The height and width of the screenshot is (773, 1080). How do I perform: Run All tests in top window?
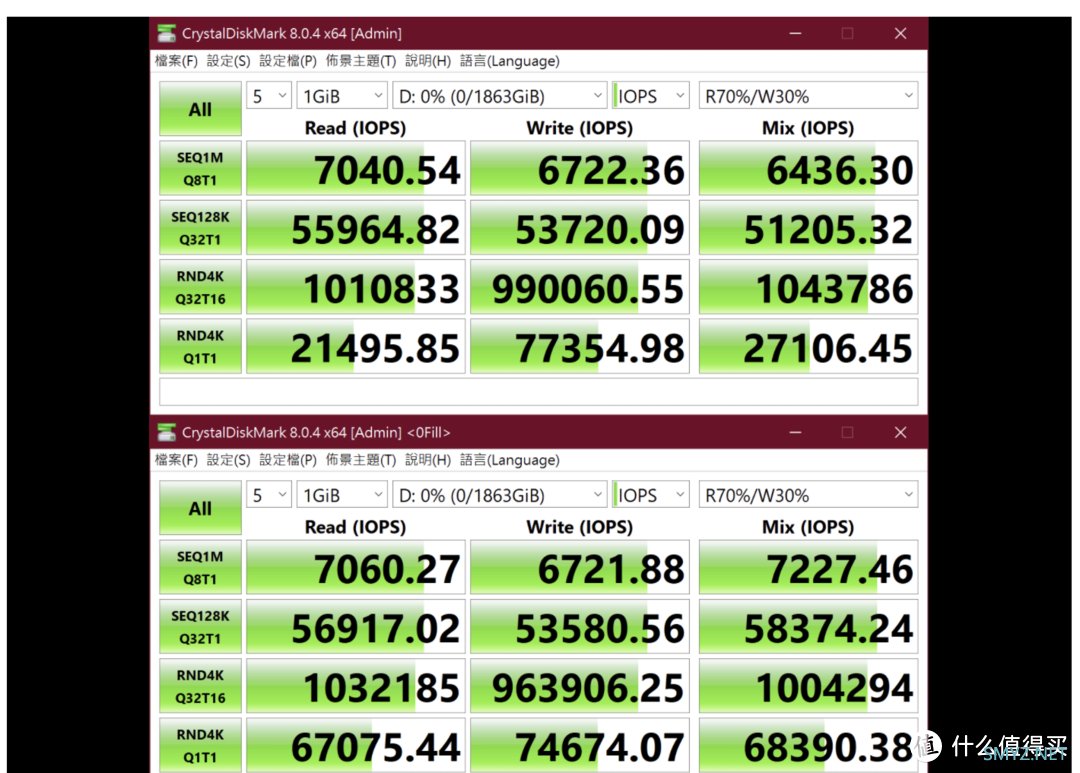coord(200,109)
